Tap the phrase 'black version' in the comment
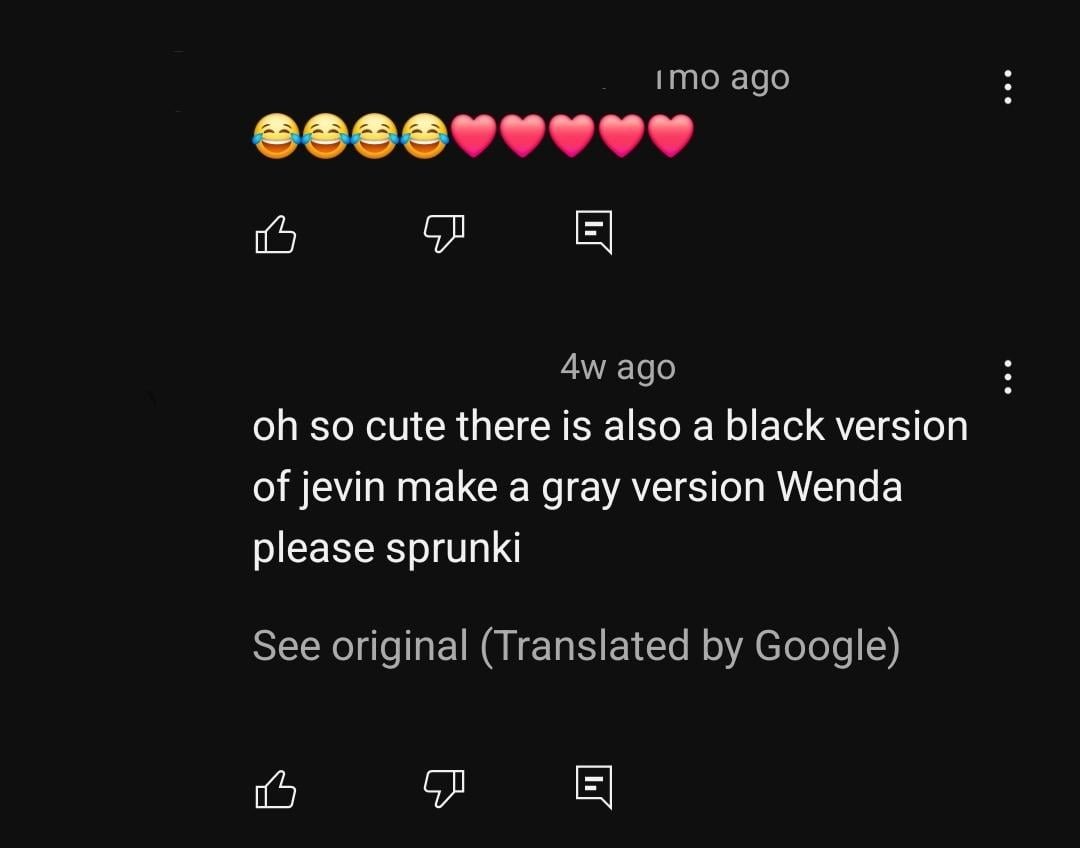The height and width of the screenshot is (848, 1080). [847, 426]
